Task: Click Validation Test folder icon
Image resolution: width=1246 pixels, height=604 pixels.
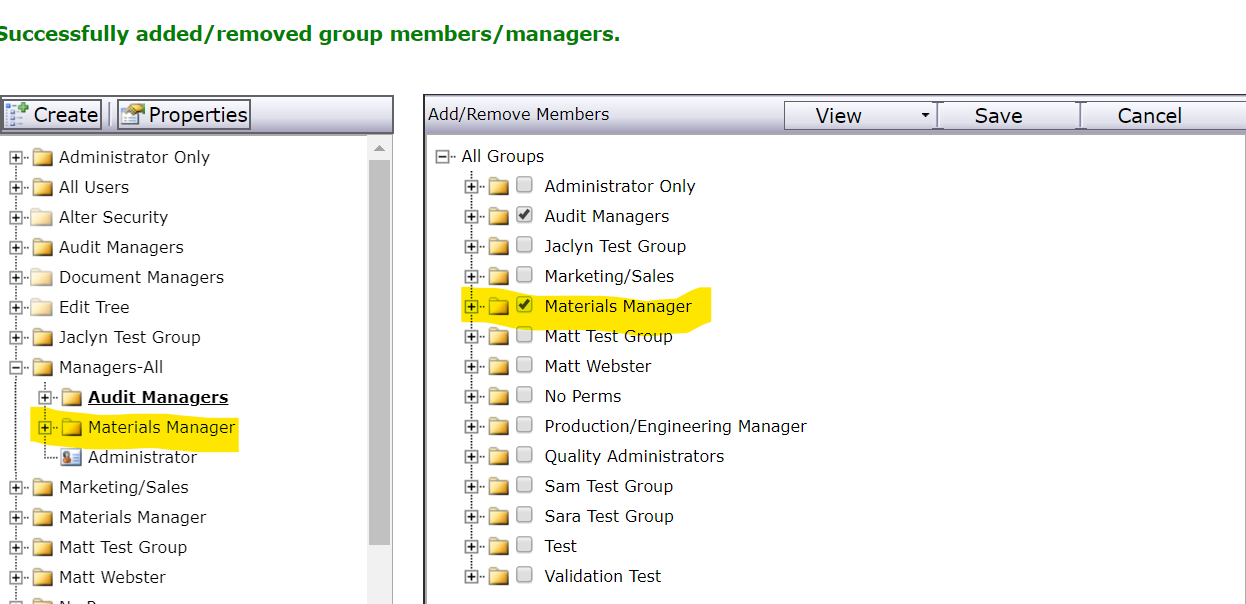Action: (x=499, y=576)
